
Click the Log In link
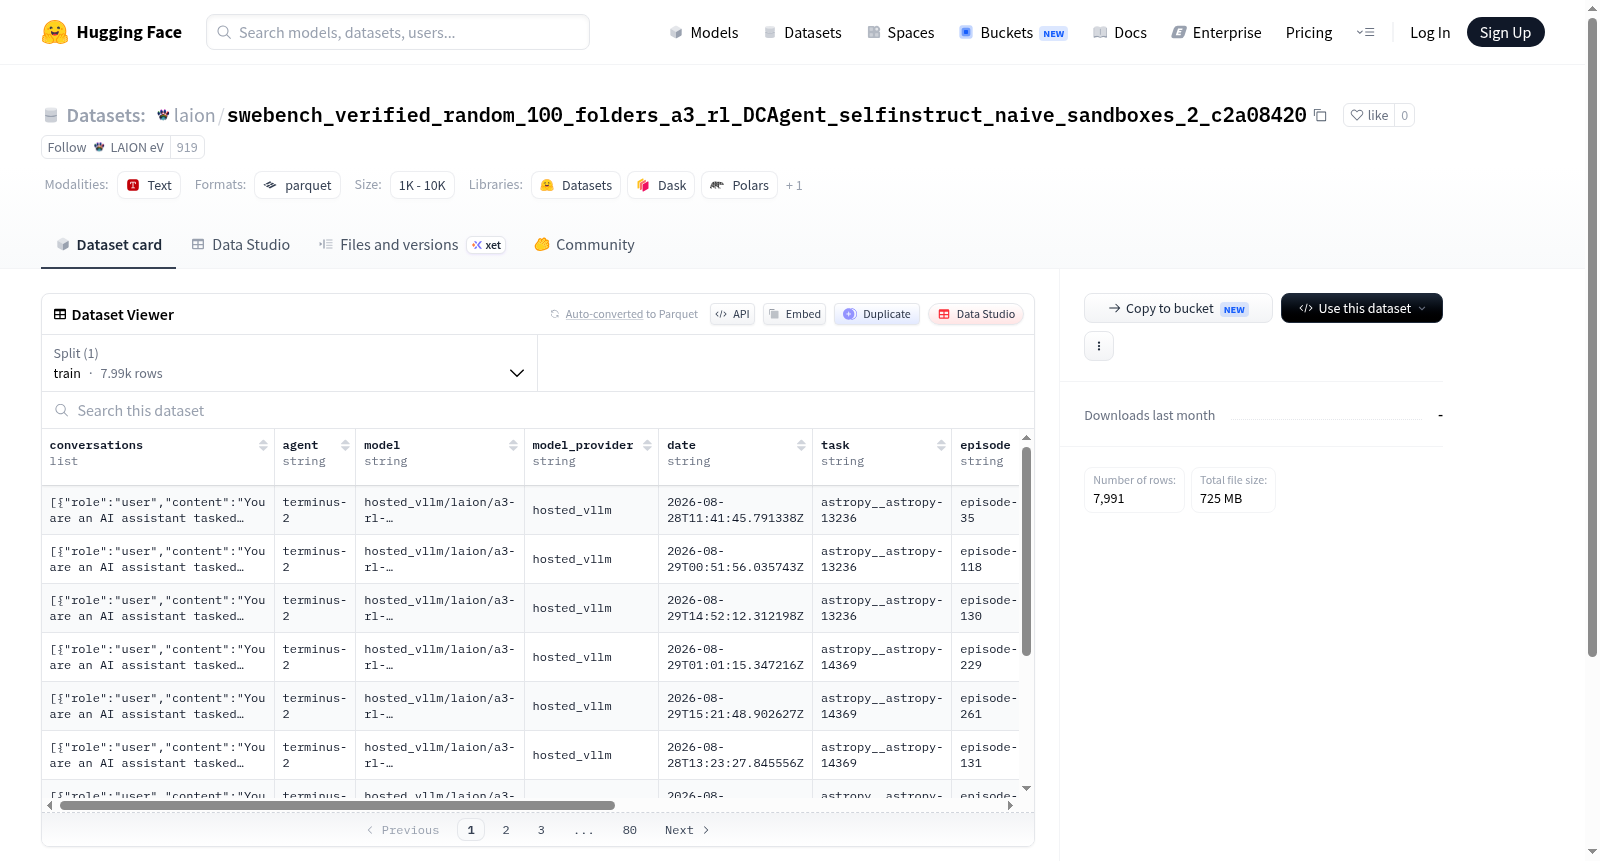point(1430,32)
